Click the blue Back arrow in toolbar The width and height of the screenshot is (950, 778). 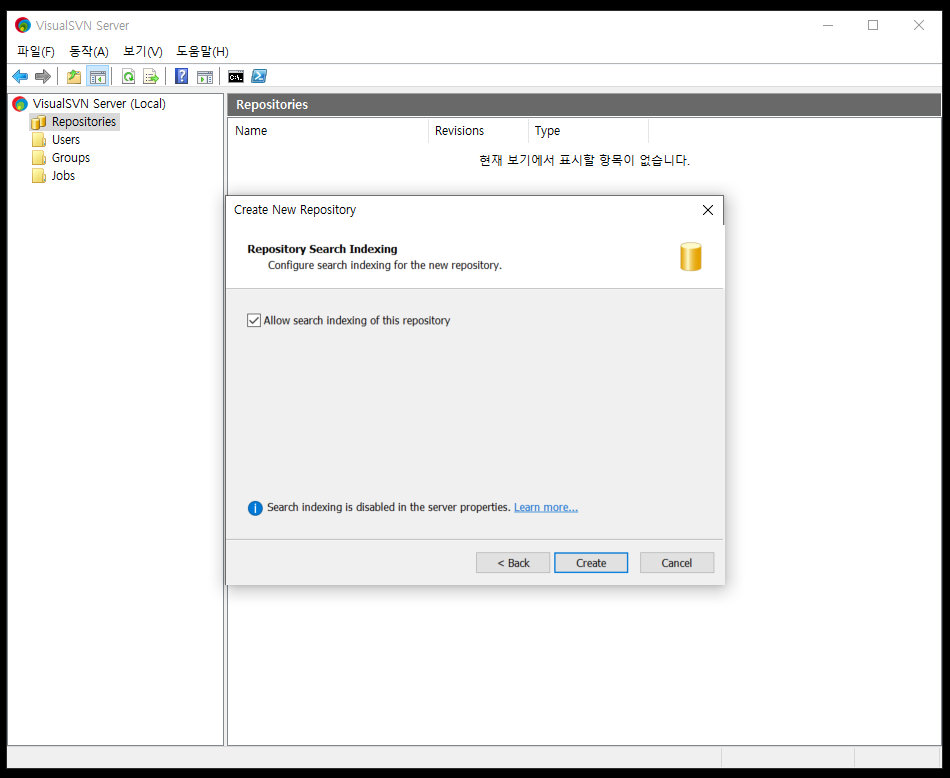(x=20, y=76)
